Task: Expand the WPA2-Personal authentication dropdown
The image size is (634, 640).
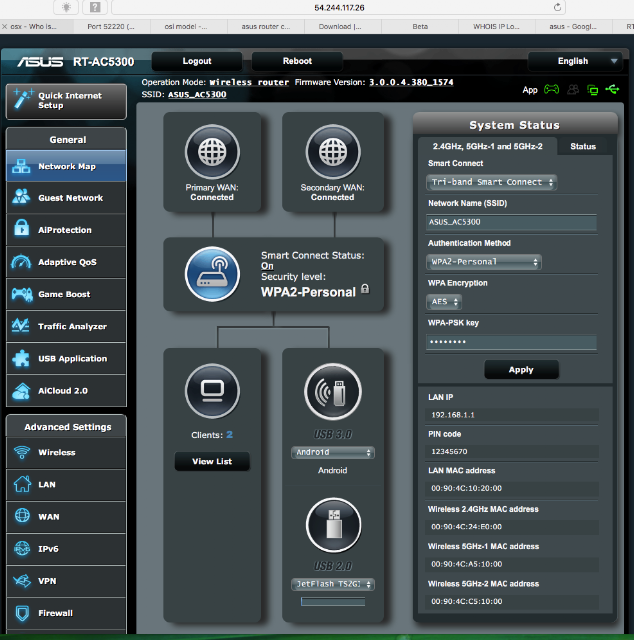Action: pyautogui.click(x=484, y=262)
